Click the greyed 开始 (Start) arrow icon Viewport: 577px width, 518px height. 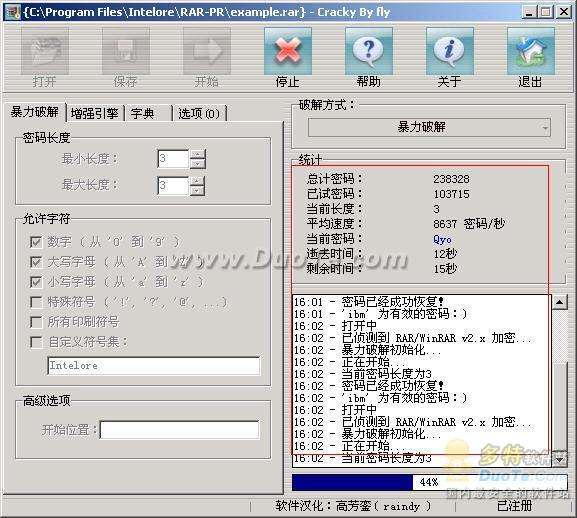207,51
